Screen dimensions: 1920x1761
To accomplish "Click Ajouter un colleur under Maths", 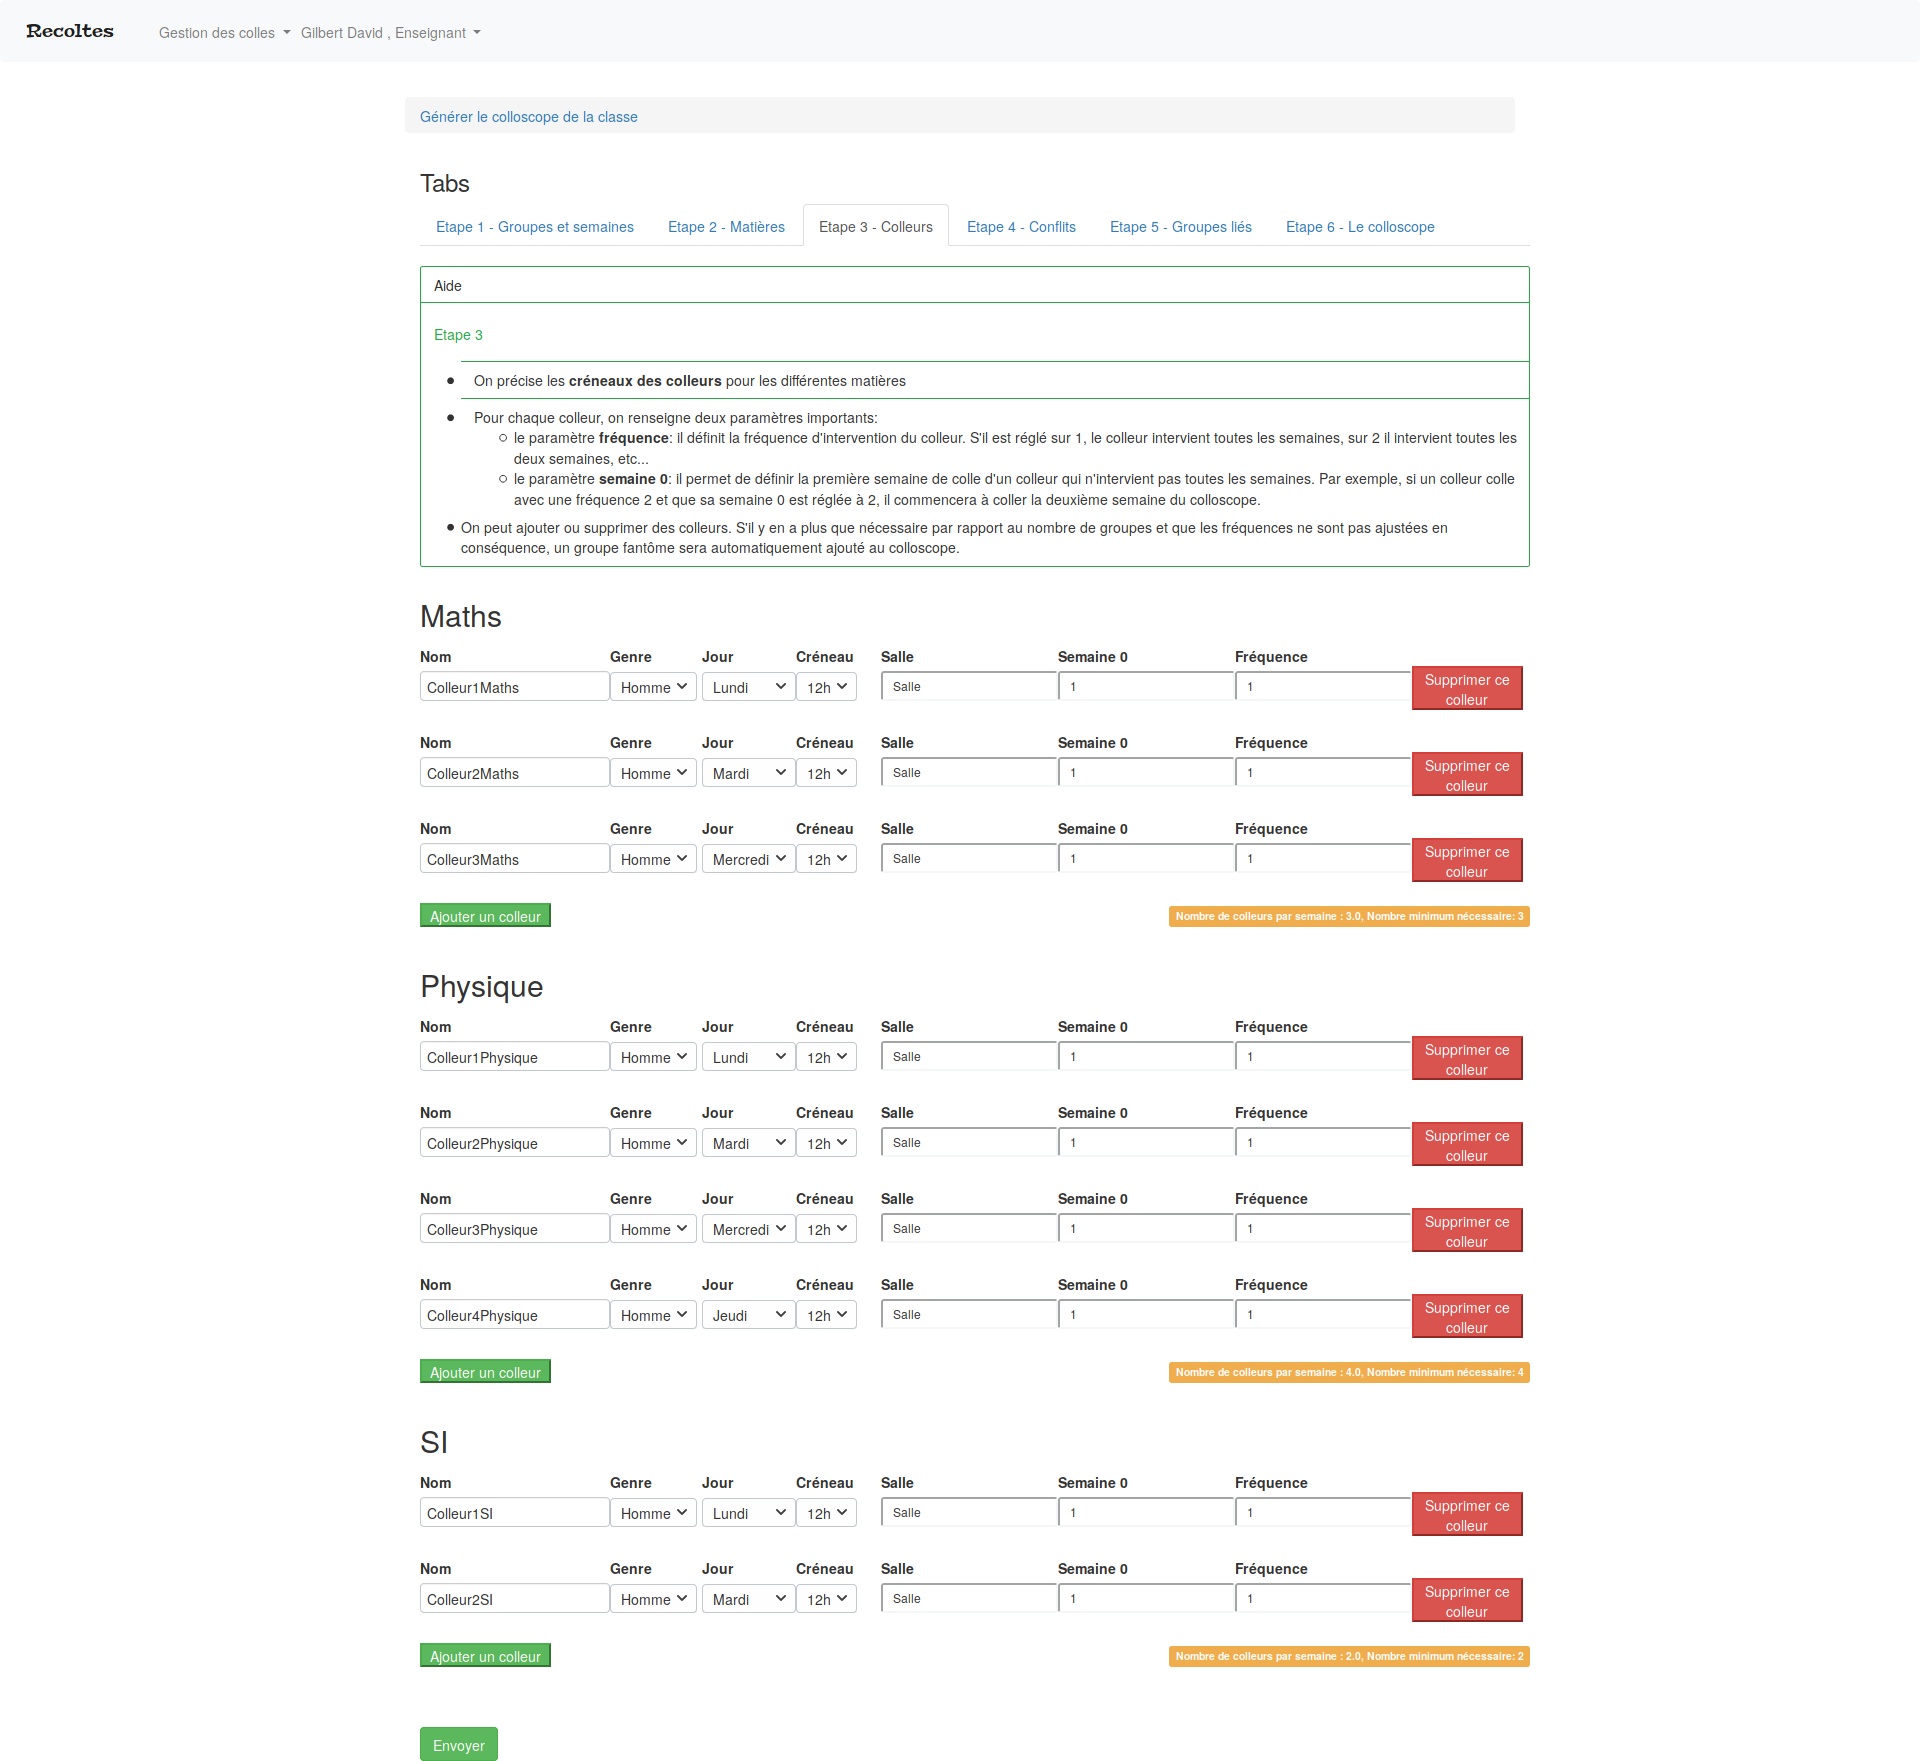I will [x=485, y=916].
